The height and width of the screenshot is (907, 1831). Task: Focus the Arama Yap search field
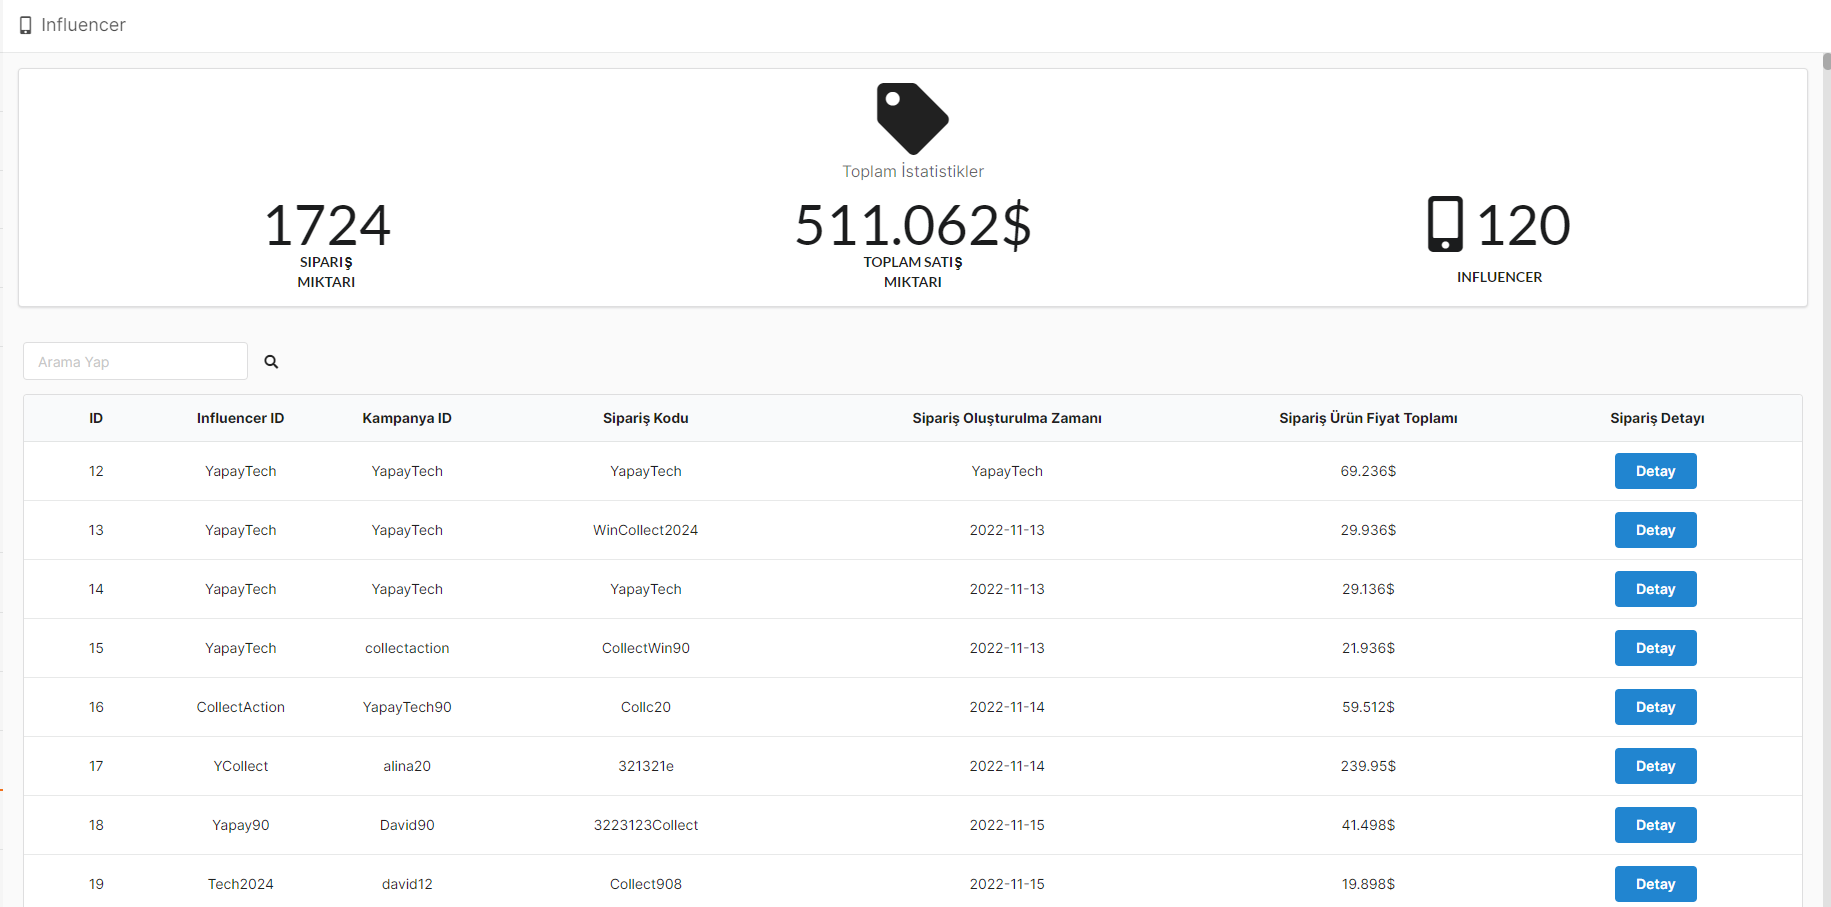coord(135,361)
